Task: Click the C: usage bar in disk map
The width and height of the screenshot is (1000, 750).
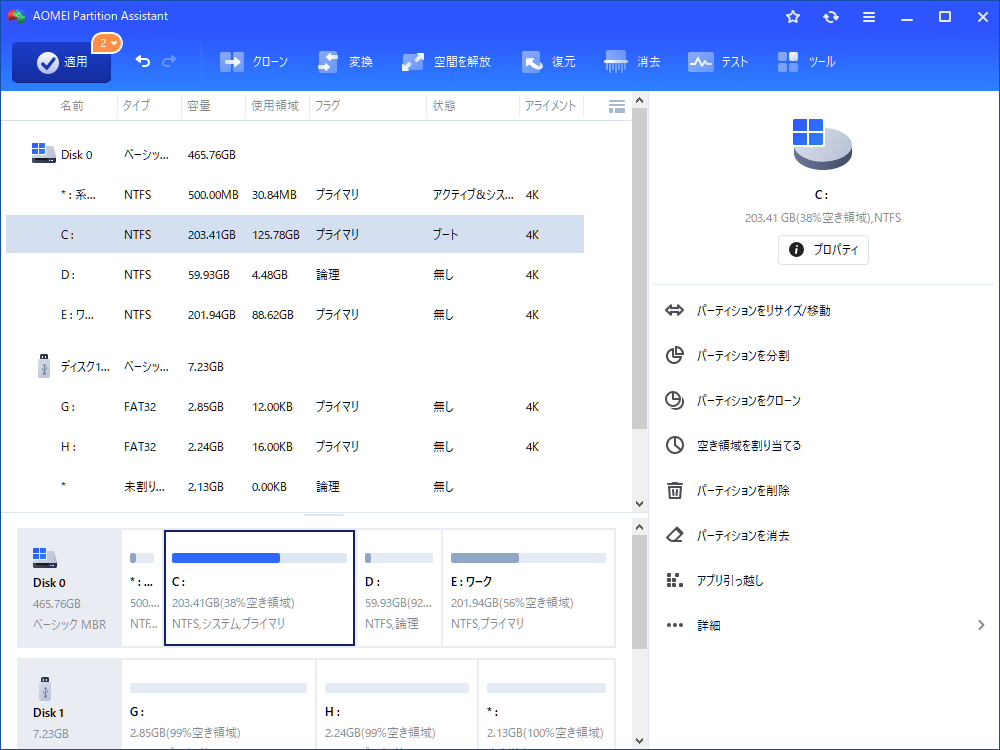Action: [x=259, y=558]
